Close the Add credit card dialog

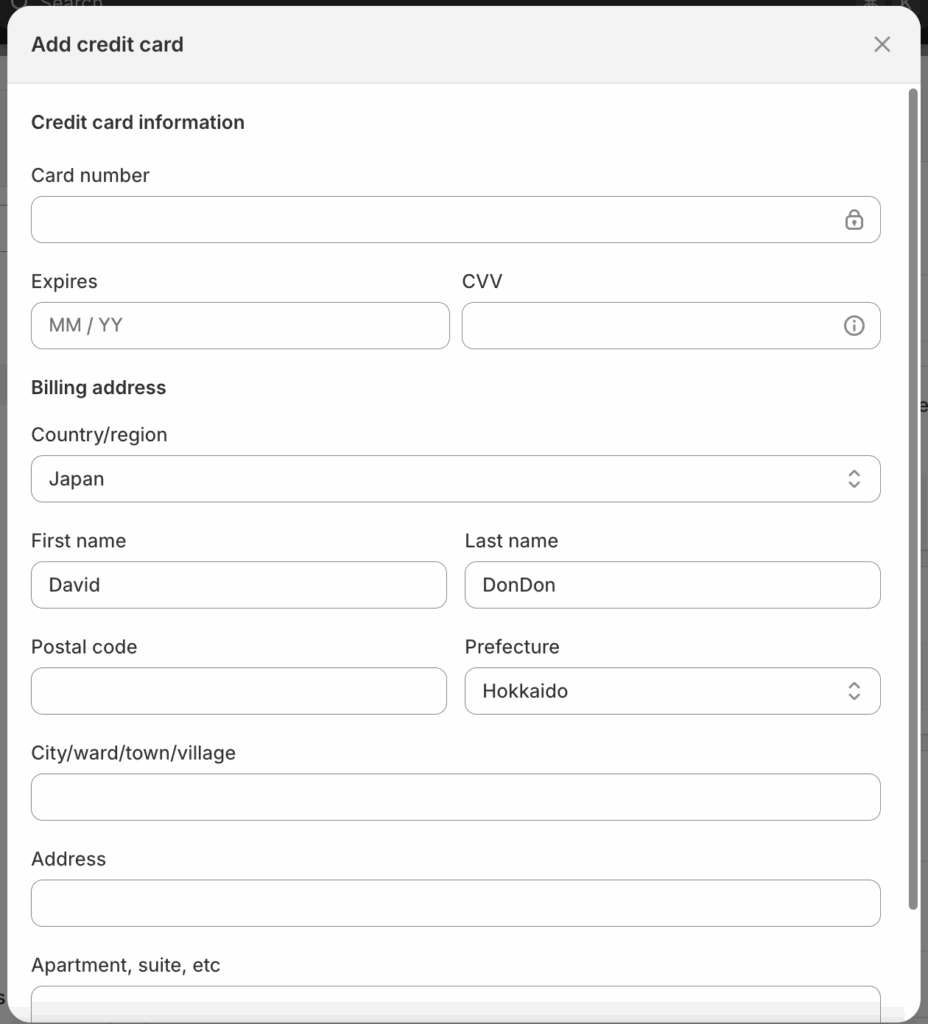(881, 44)
